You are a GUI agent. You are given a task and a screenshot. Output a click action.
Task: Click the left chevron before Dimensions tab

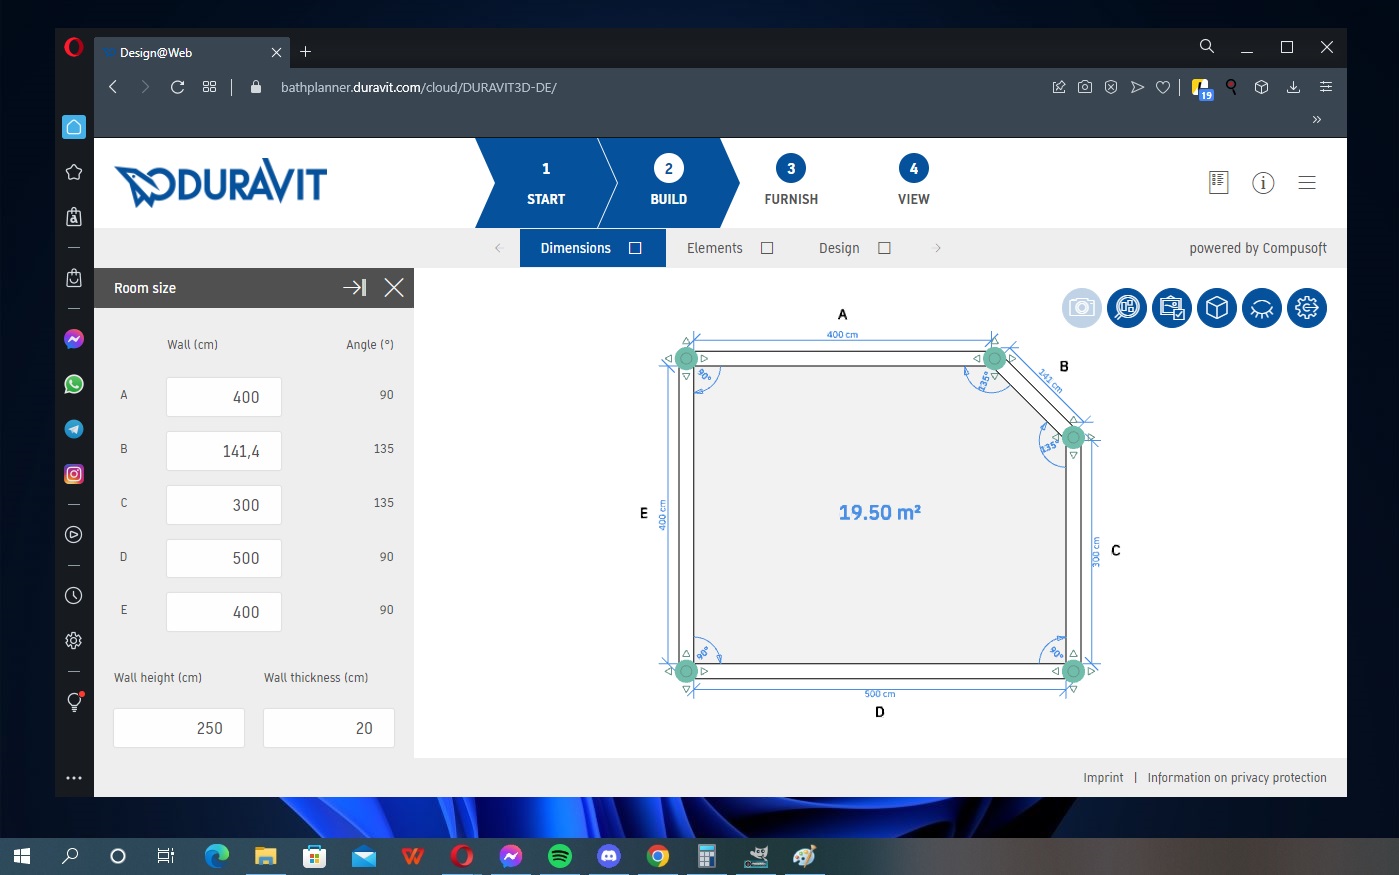(498, 248)
